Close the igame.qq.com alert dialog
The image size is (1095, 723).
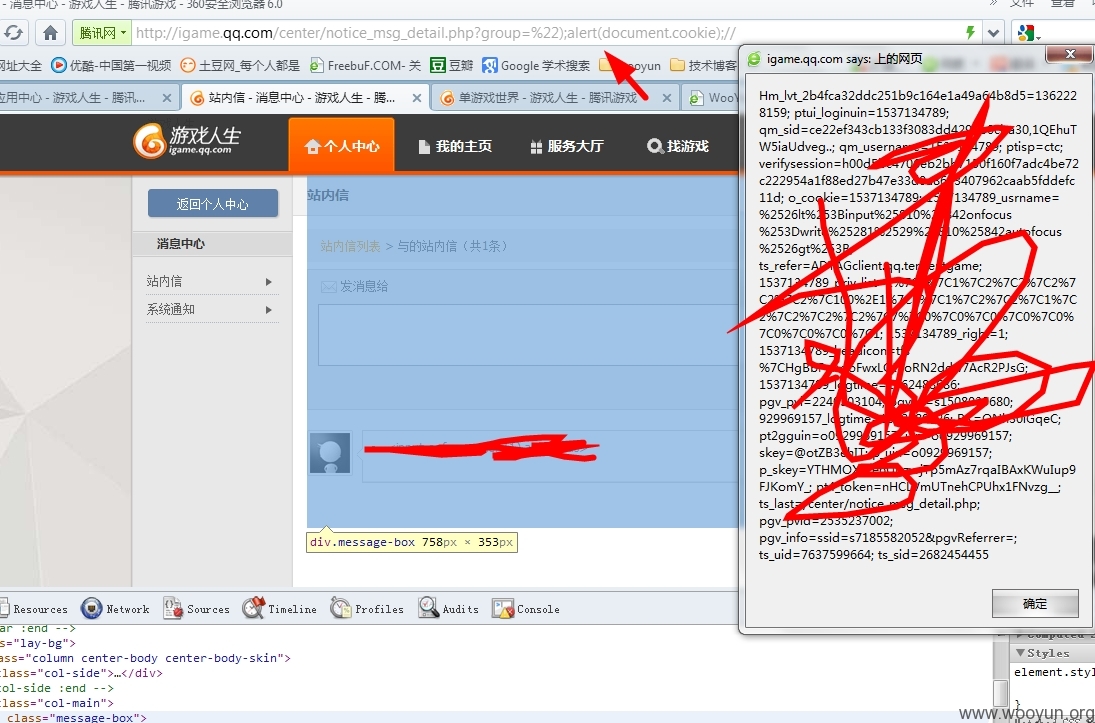pyautogui.click(x=1070, y=54)
